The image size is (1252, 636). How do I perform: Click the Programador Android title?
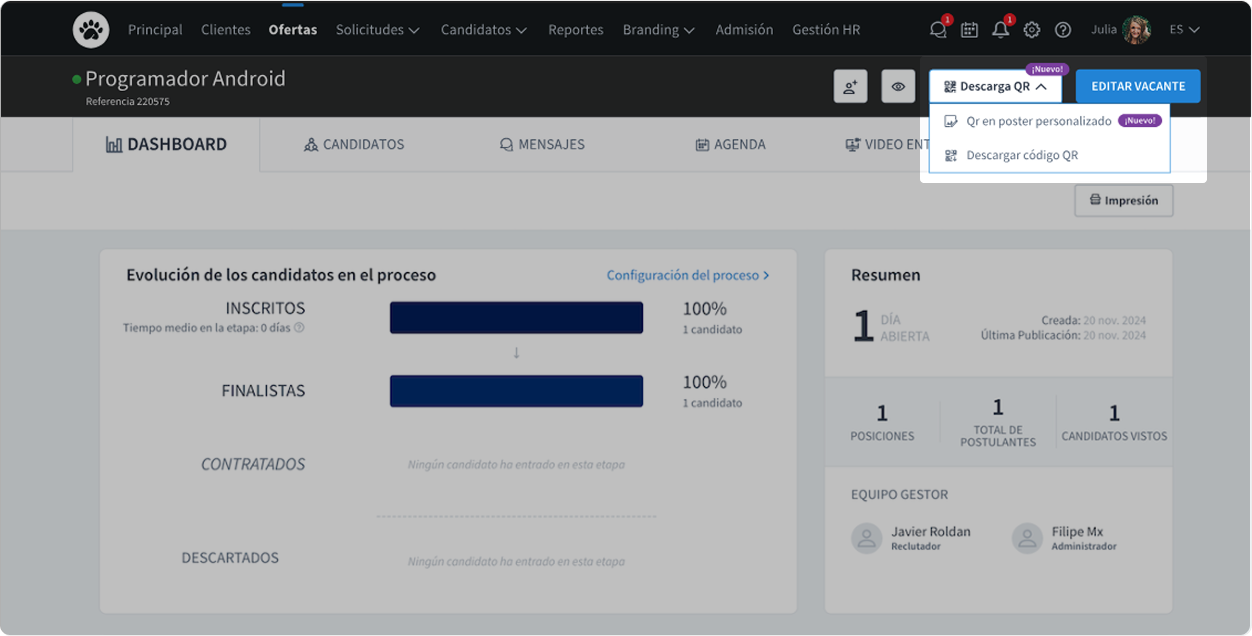coord(185,79)
